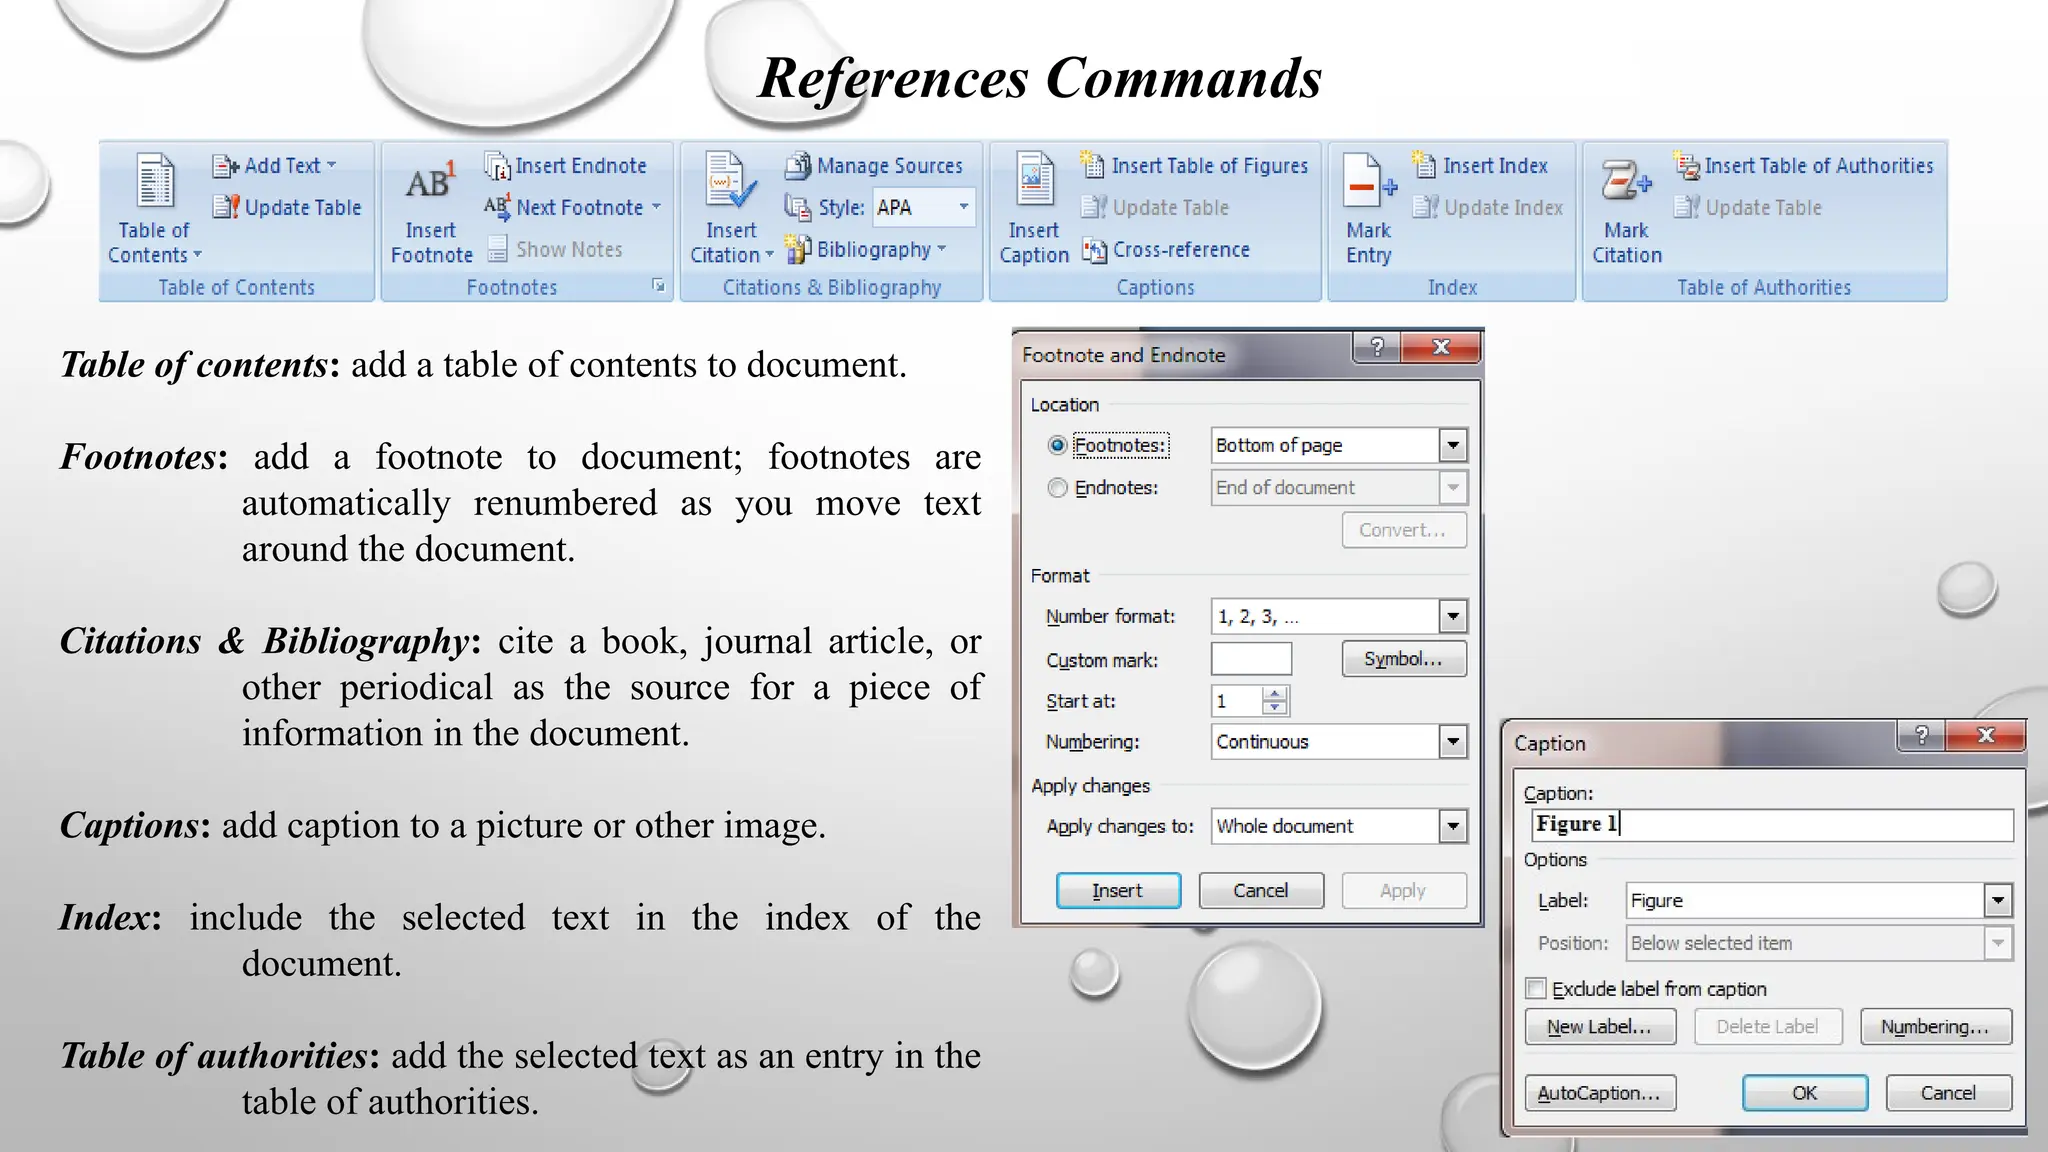This screenshot has height=1152, width=2048.
Task: Click the Start at spinner control
Action: (1274, 701)
